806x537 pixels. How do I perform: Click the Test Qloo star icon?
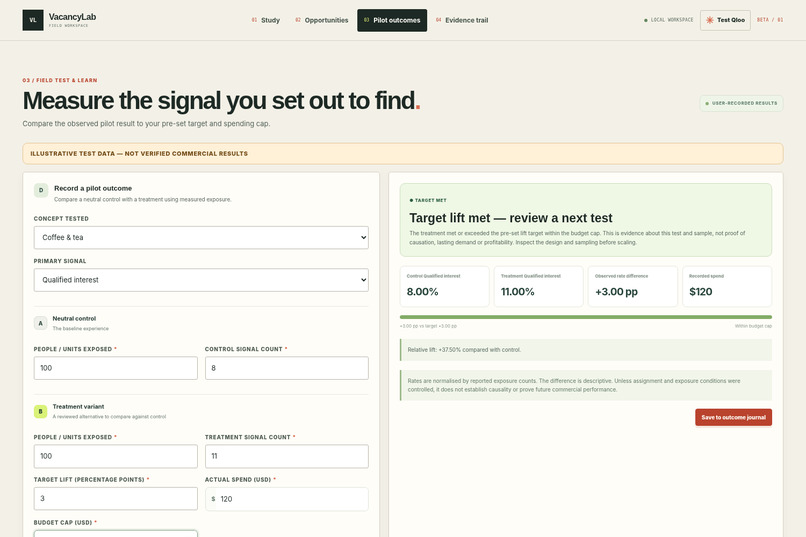point(709,20)
